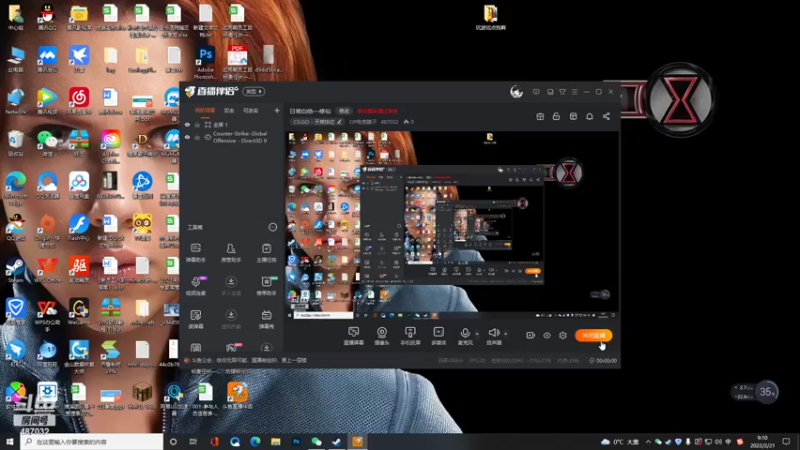
Task: Open the gift box icon above preview
Action: point(540,116)
